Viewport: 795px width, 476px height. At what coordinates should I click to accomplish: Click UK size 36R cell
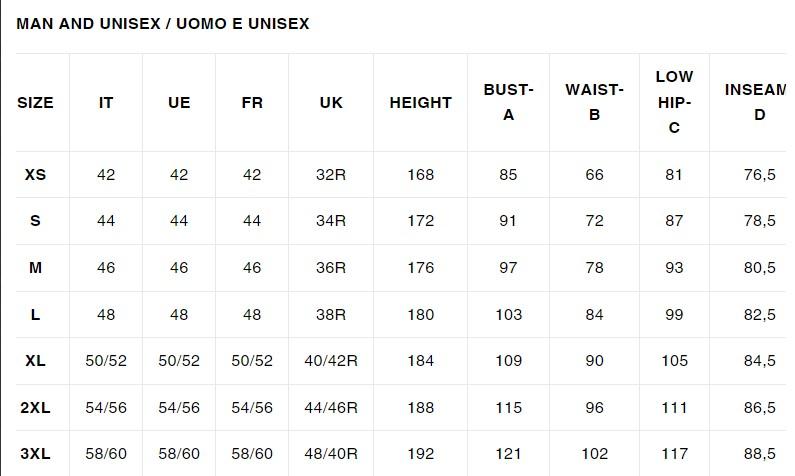[x=331, y=268]
